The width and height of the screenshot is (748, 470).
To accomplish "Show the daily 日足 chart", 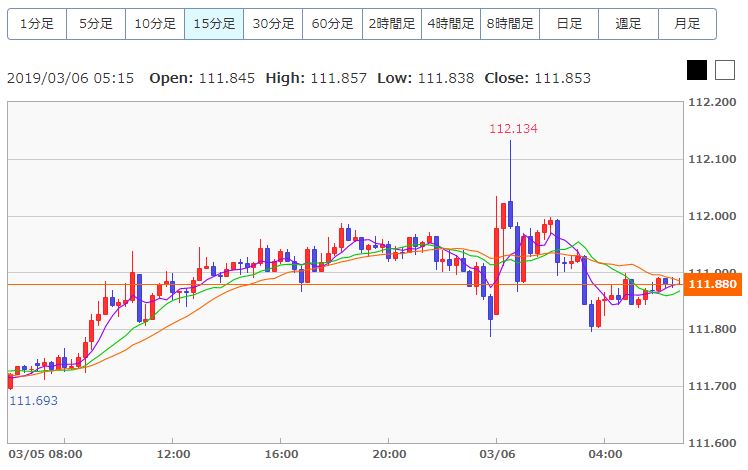I will point(568,23).
